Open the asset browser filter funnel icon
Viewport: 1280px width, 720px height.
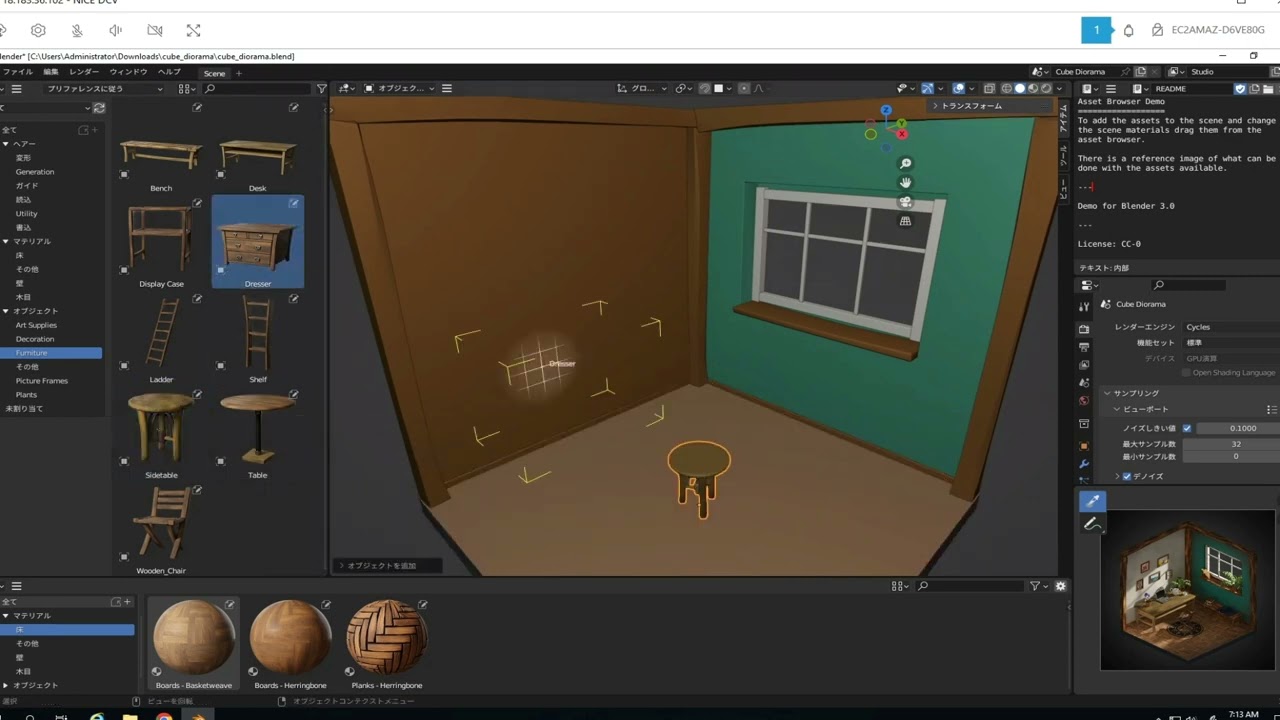tap(322, 89)
